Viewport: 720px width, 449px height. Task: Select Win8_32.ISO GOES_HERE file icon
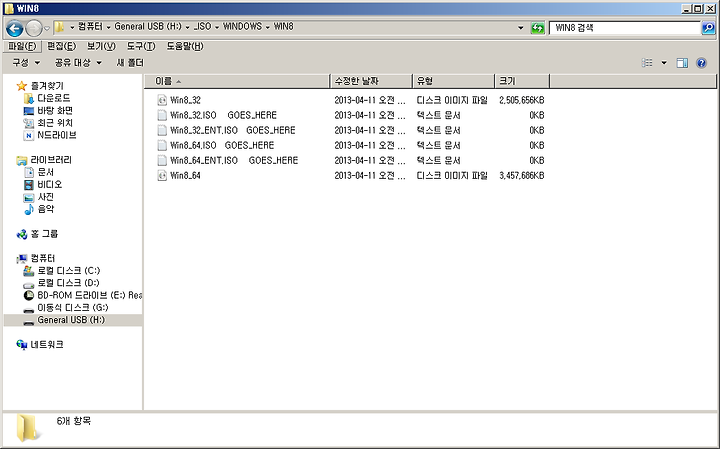162,115
